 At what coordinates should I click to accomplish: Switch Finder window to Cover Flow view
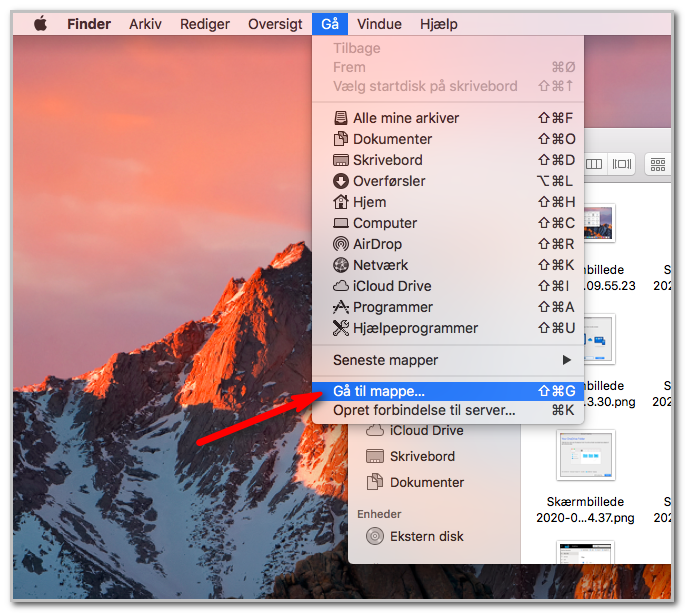pyautogui.click(x=621, y=164)
